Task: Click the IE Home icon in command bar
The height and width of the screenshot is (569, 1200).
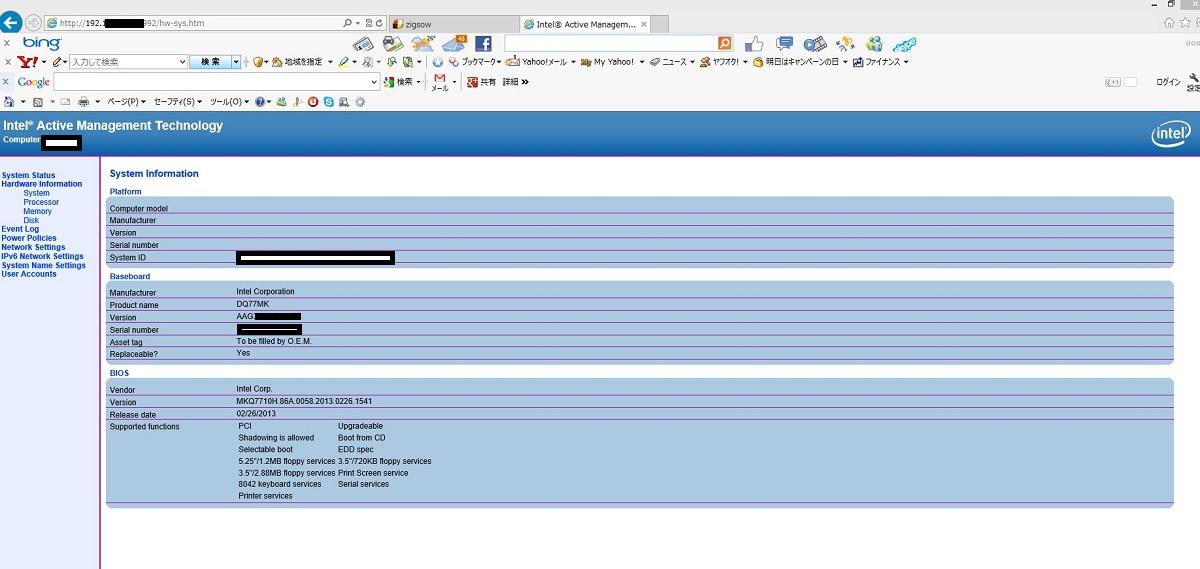Action: (10, 101)
